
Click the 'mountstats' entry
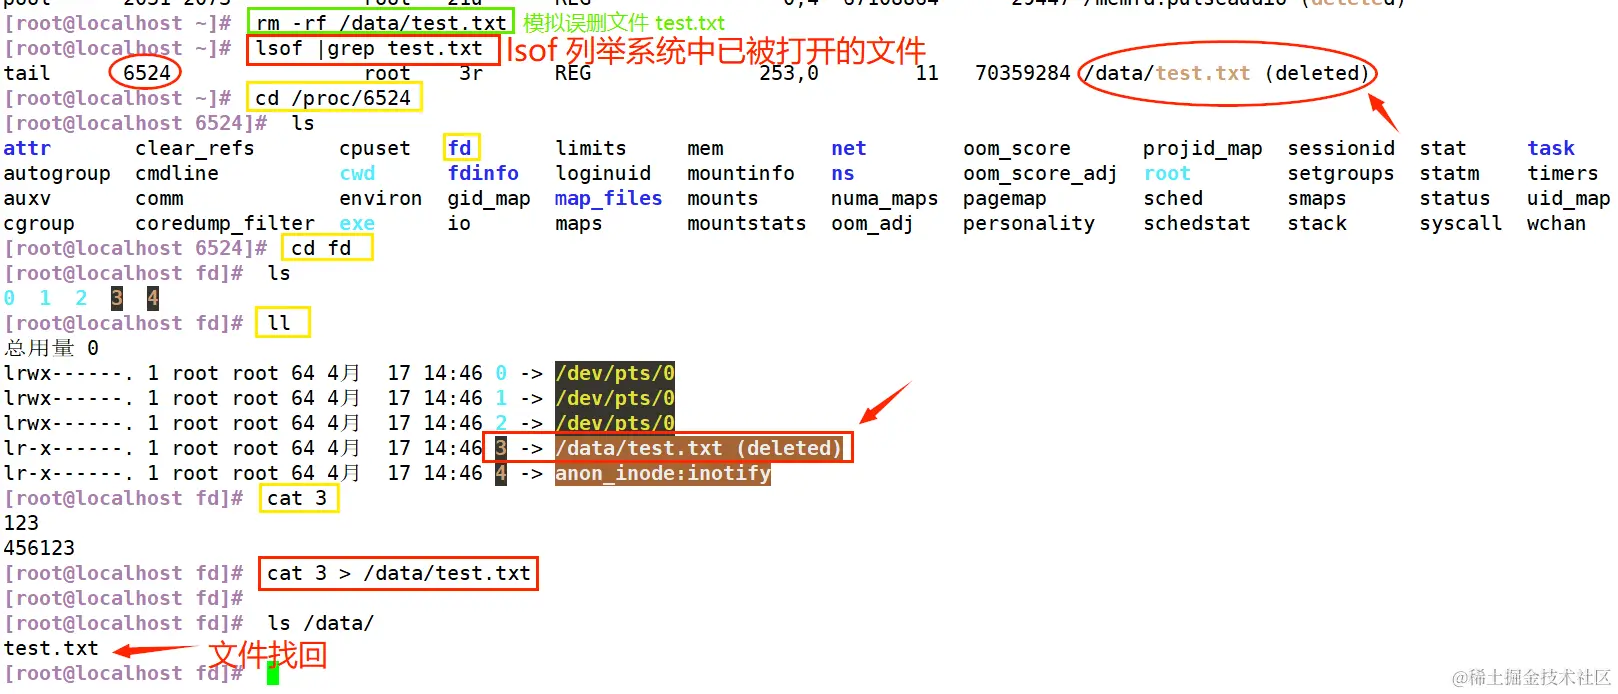[x=747, y=223]
